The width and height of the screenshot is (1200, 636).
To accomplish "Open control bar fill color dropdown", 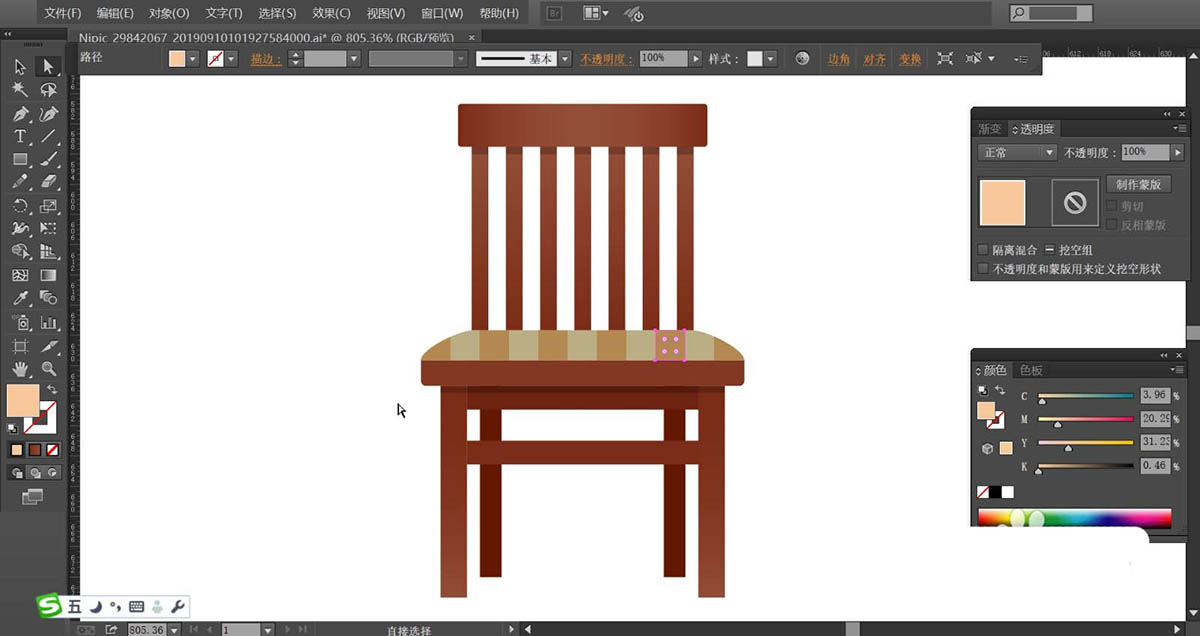I will coord(194,59).
